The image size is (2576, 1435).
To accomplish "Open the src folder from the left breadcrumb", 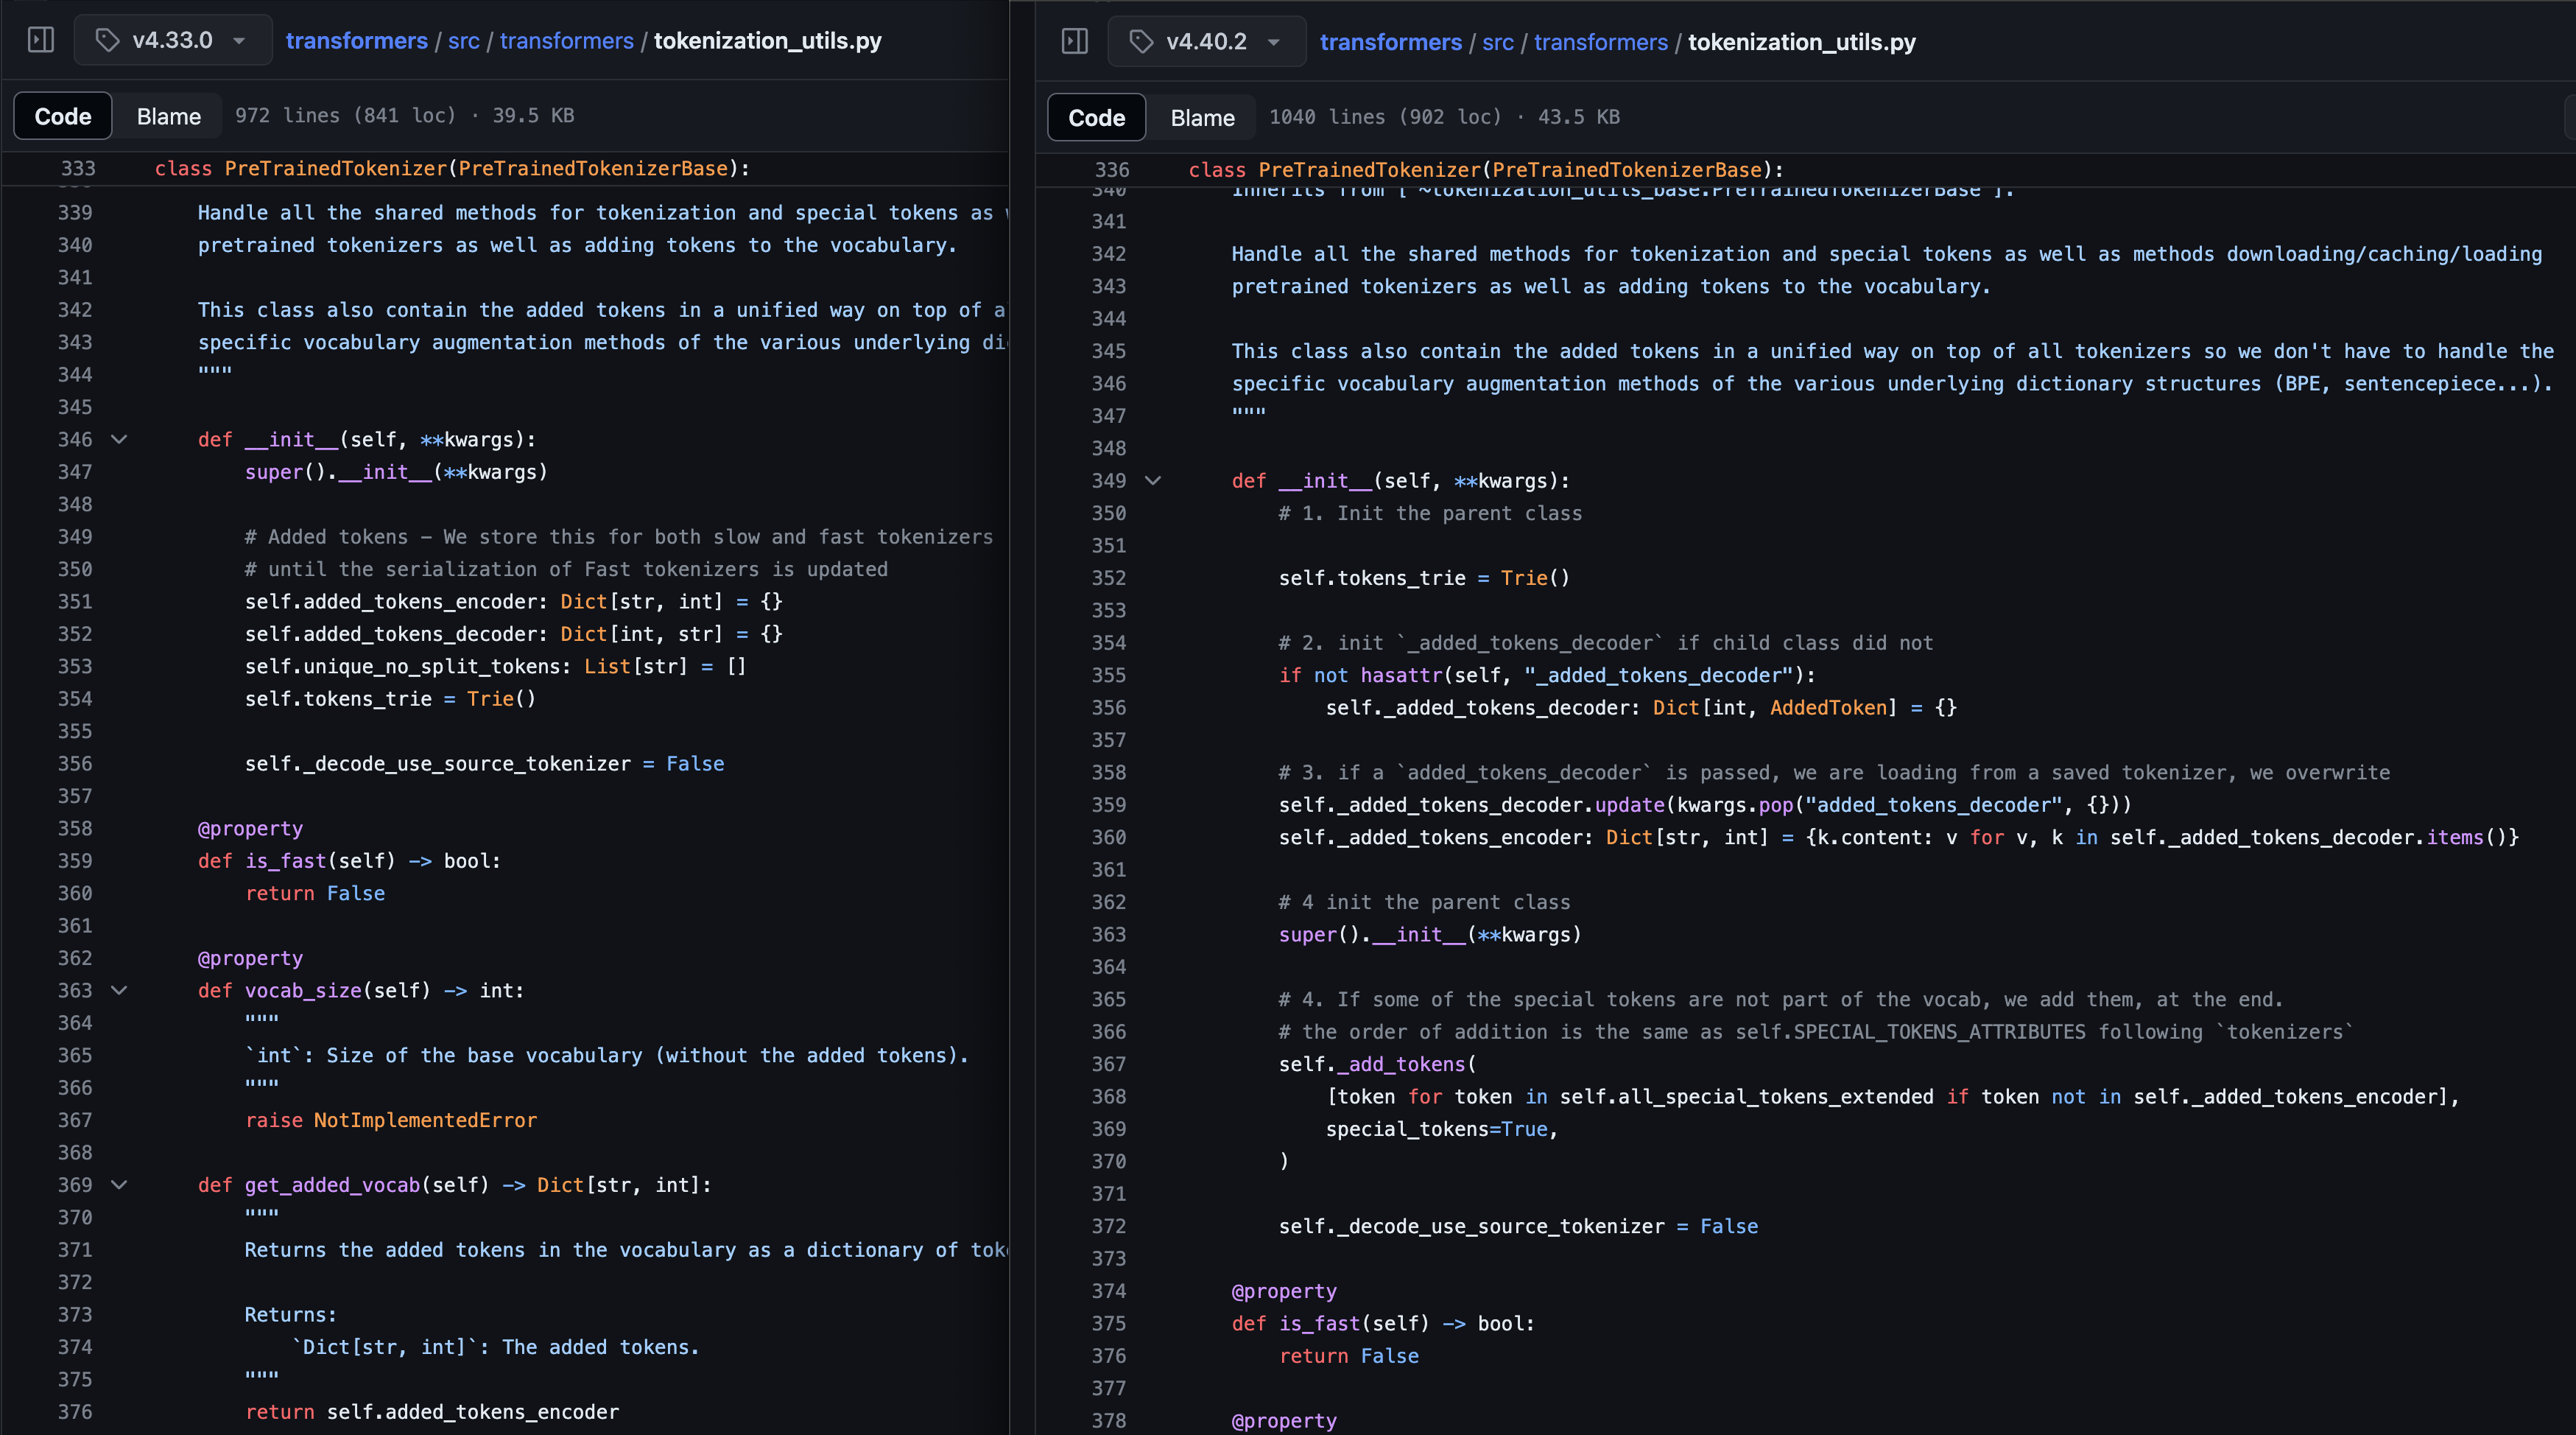I will pyautogui.click(x=463, y=41).
